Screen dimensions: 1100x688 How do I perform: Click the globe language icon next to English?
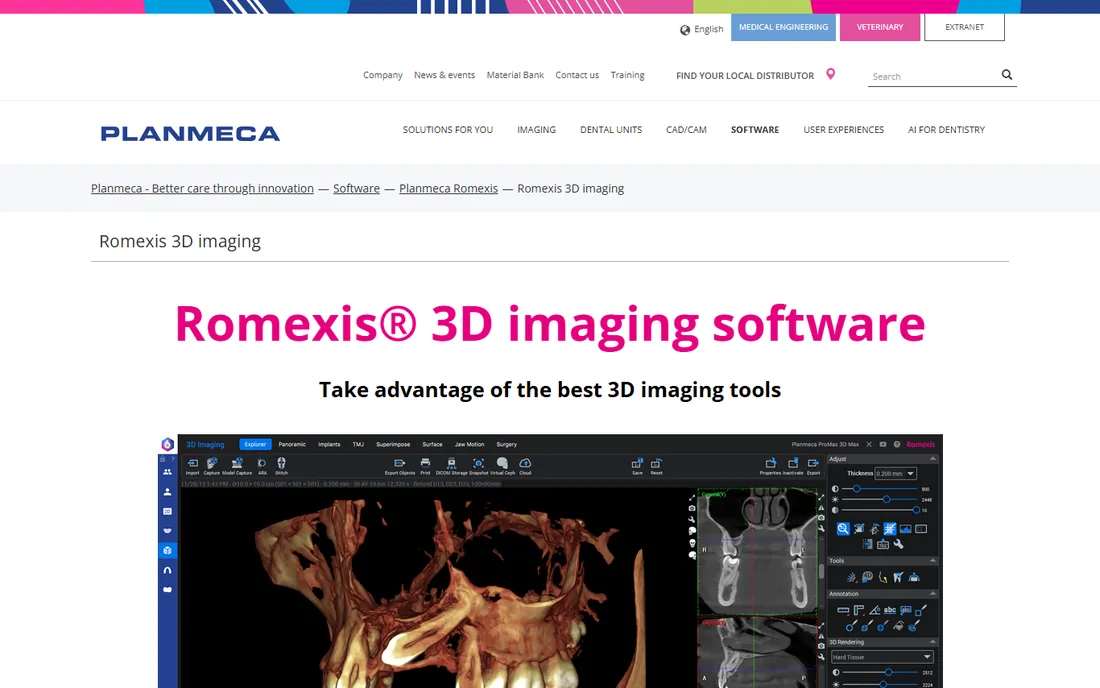coord(685,29)
